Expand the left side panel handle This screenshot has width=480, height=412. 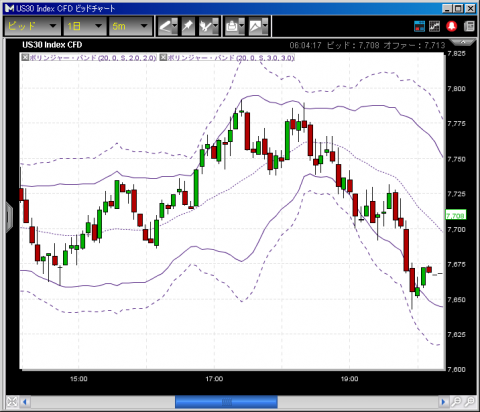click(x=9, y=217)
